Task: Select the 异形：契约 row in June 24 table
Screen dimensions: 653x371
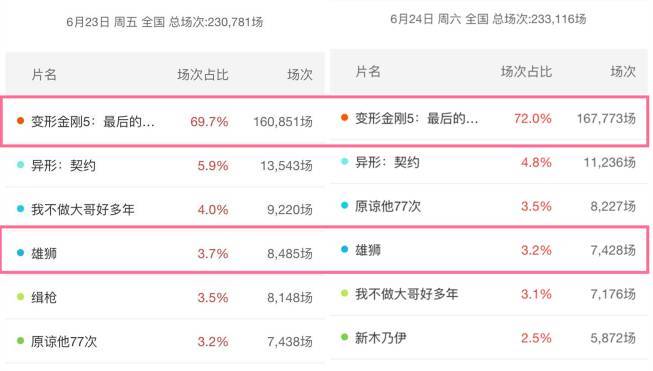Action: 489,162
